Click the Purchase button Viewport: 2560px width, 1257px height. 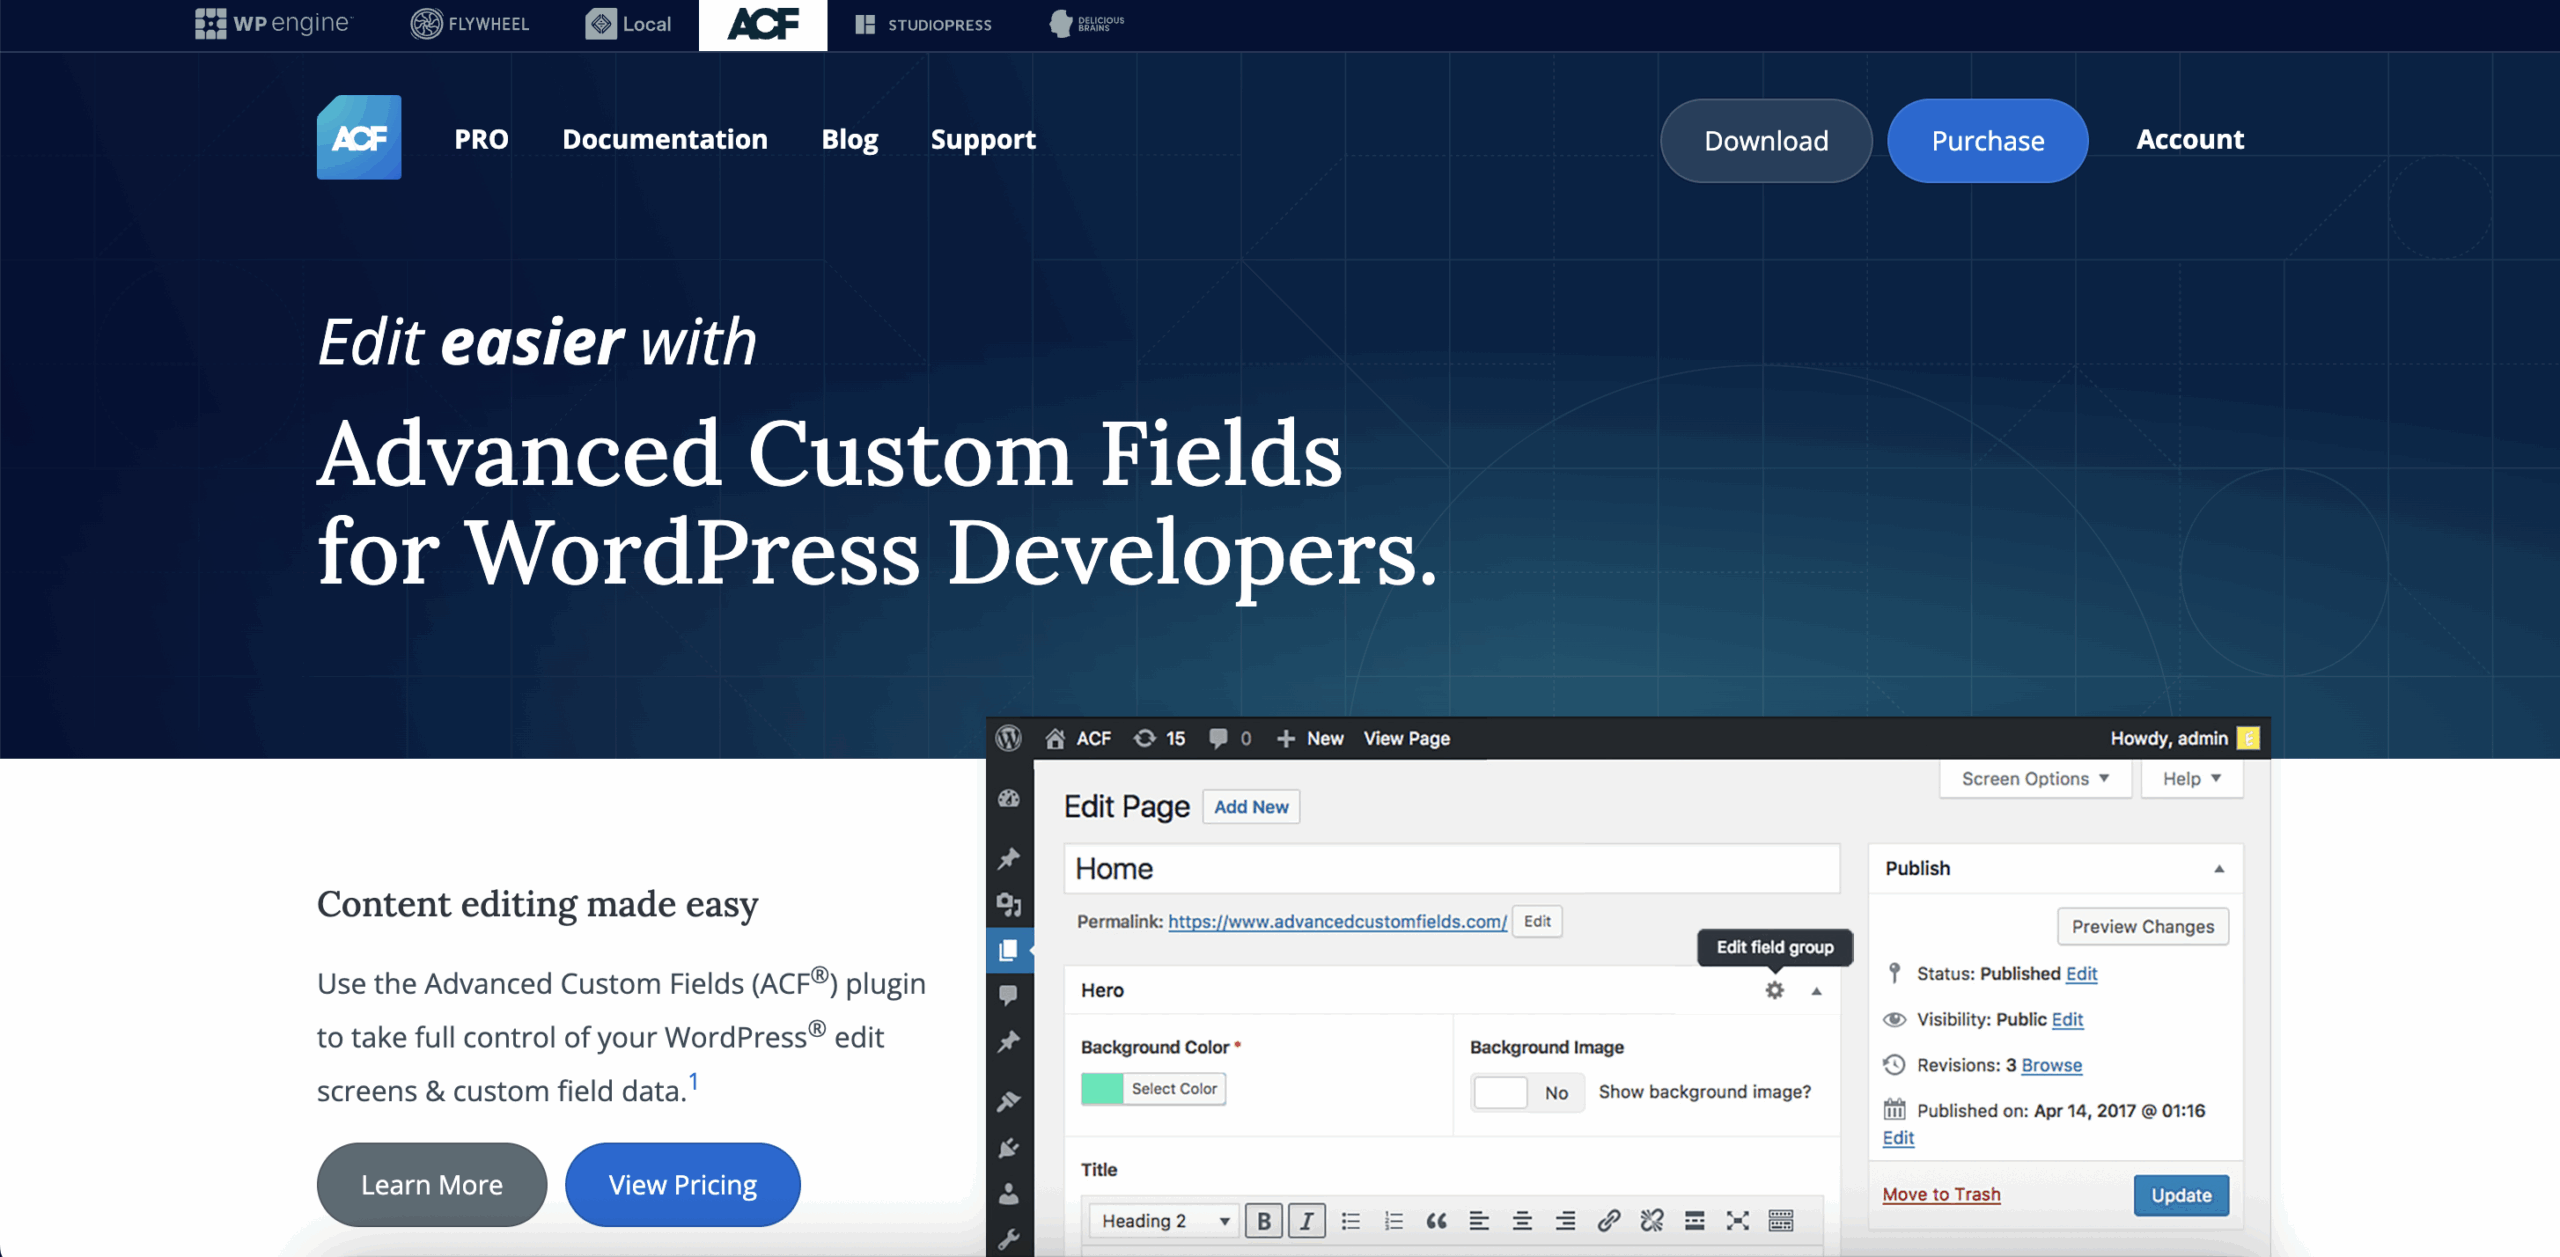(x=1987, y=140)
